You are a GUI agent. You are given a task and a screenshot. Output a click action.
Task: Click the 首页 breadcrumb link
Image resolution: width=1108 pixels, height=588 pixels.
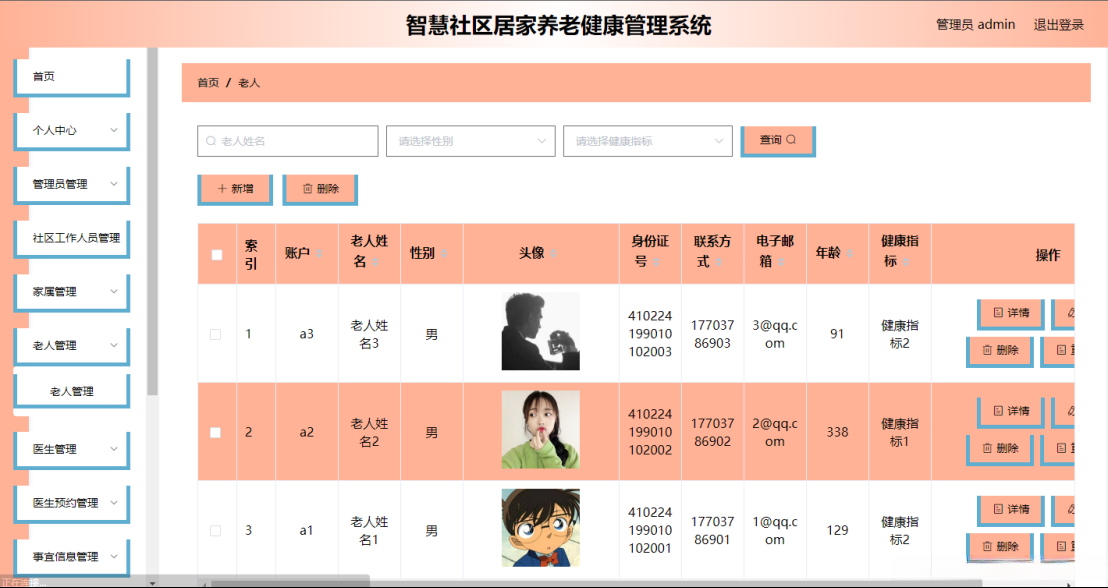(x=206, y=83)
